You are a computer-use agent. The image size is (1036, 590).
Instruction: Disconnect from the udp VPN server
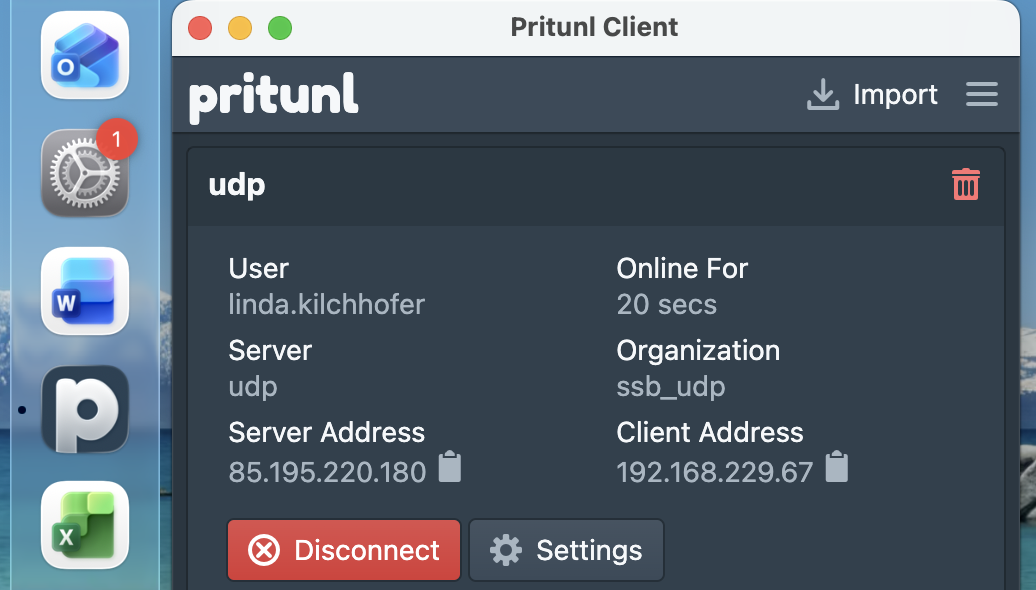point(344,550)
